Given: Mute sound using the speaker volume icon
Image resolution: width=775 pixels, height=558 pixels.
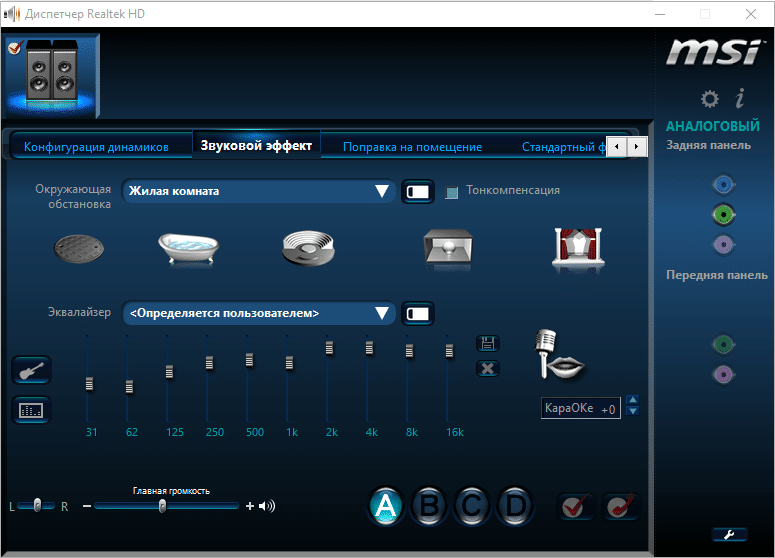Looking at the screenshot, I should pos(267,506).
